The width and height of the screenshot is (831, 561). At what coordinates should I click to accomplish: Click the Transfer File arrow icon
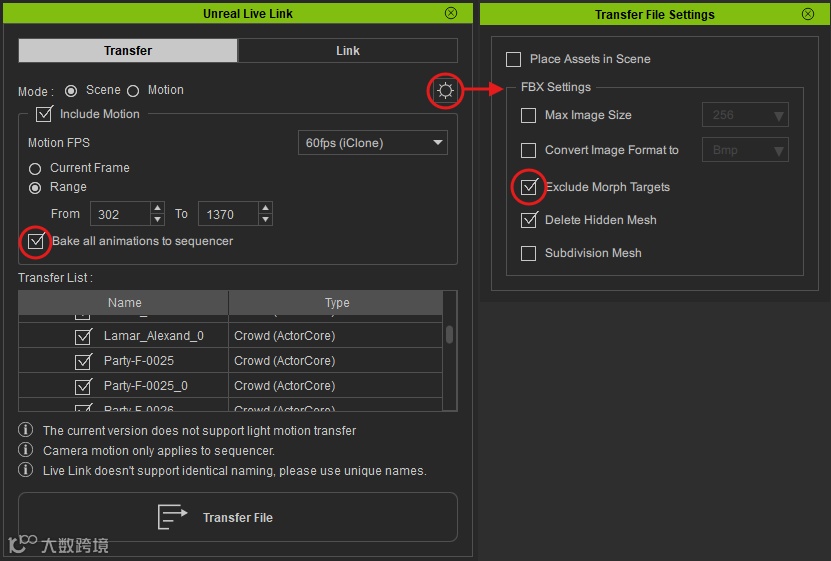[x=172, y=517]
